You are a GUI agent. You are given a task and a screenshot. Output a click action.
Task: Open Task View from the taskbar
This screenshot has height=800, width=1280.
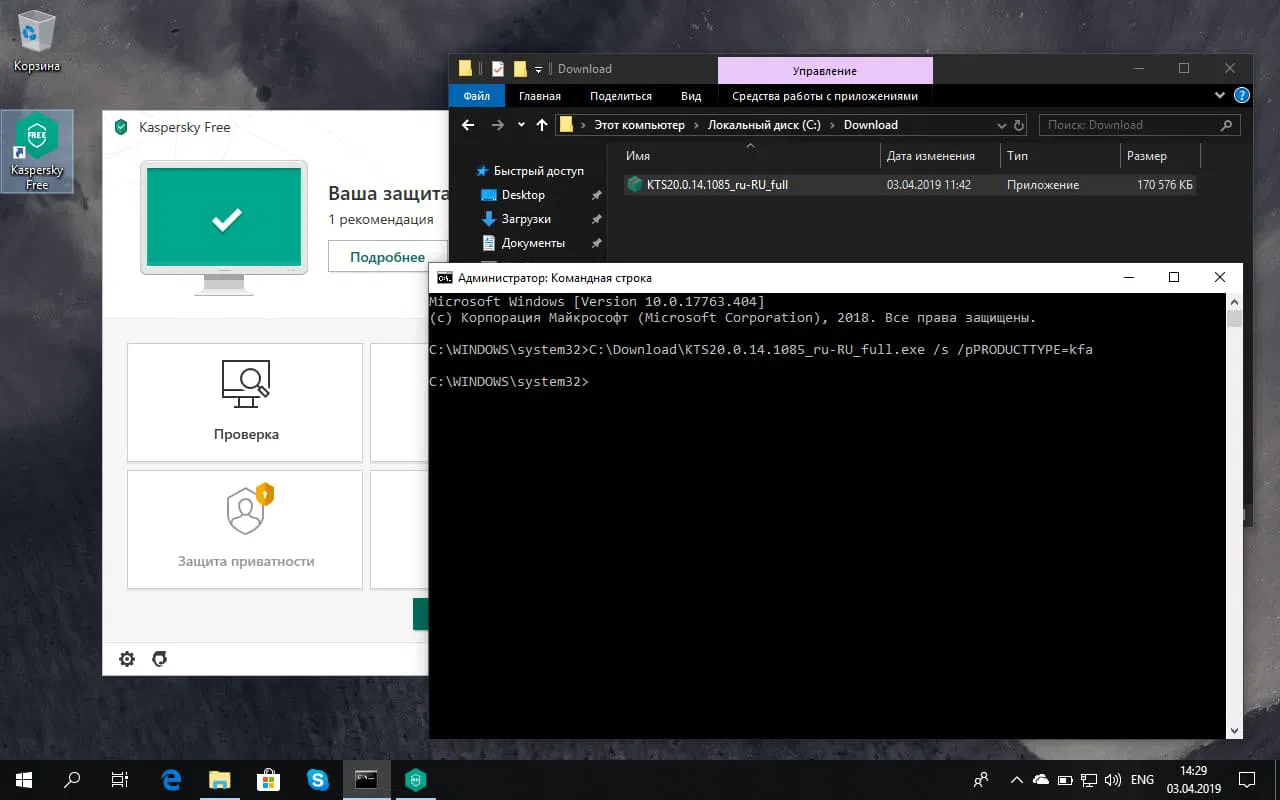pos(120,779)
